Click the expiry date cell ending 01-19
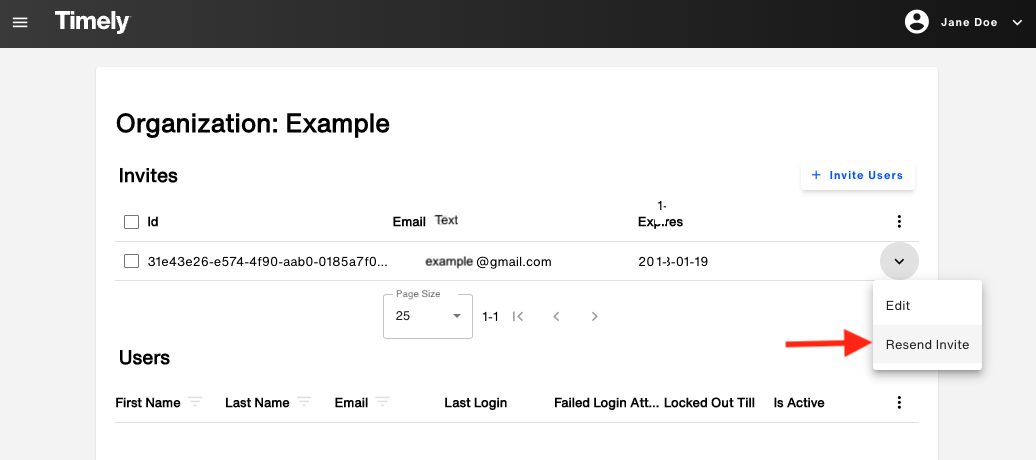The height and width of the screenshot is (460, 1036). click(x=673, y=262)
